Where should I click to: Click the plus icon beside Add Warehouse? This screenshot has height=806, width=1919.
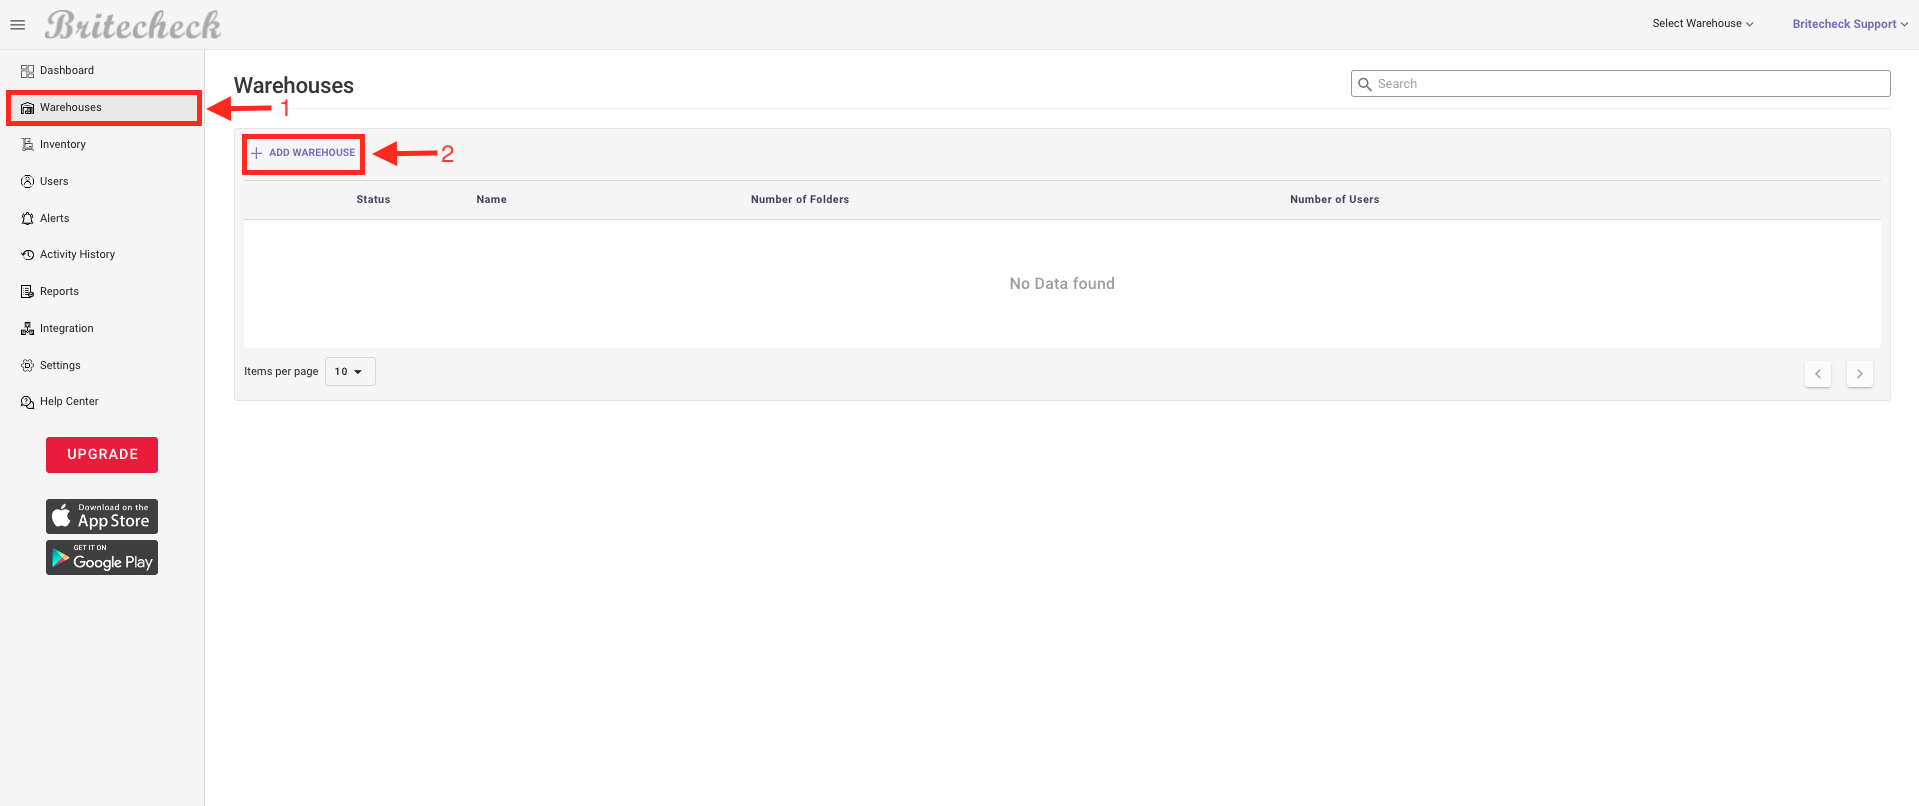pyautogui.click(x=257, y=153)
